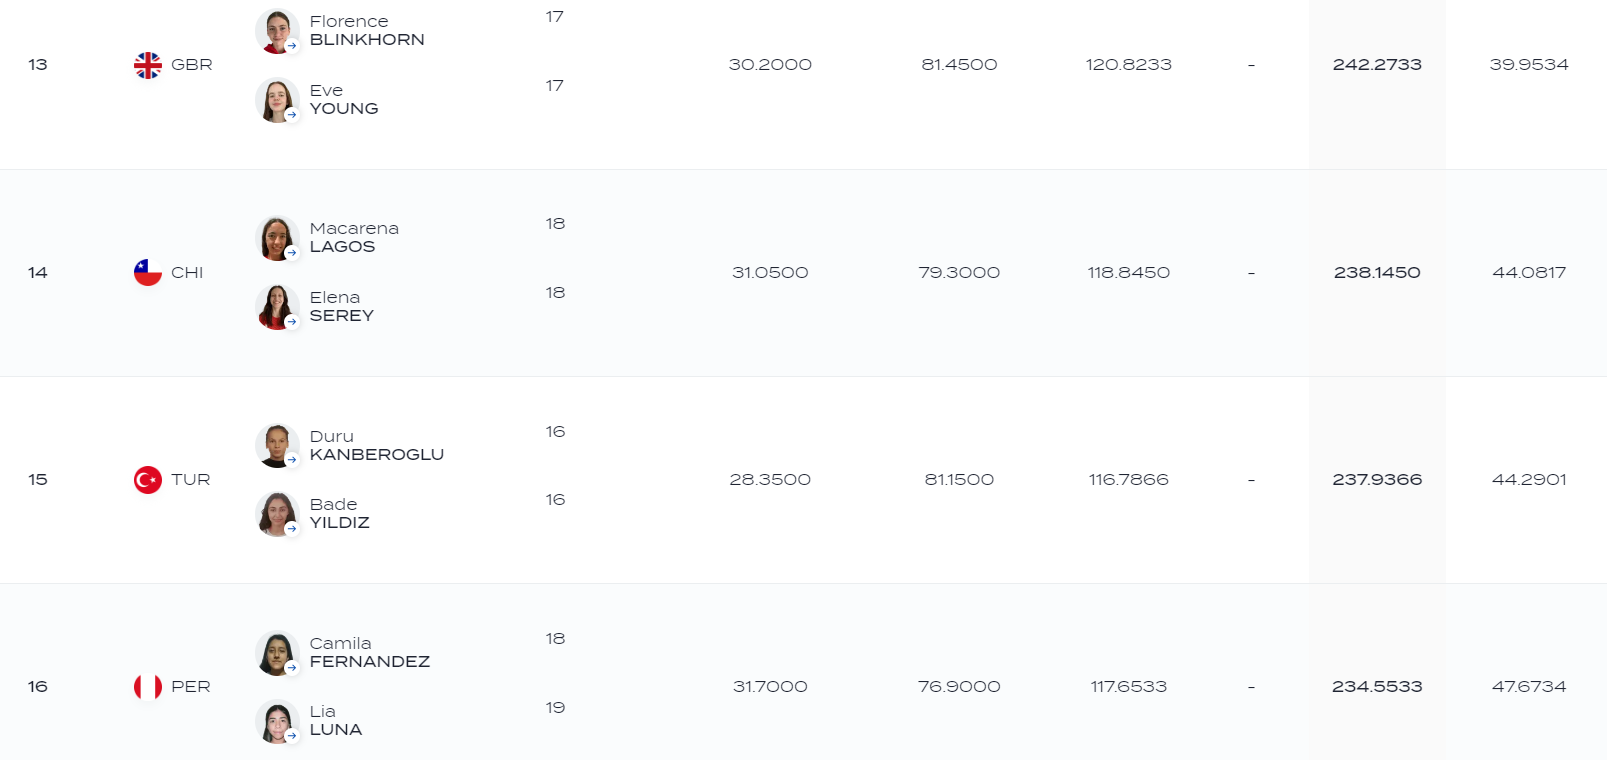Click CHI total score 238.1450
1607x760 pixels.
pos(1377,273)
